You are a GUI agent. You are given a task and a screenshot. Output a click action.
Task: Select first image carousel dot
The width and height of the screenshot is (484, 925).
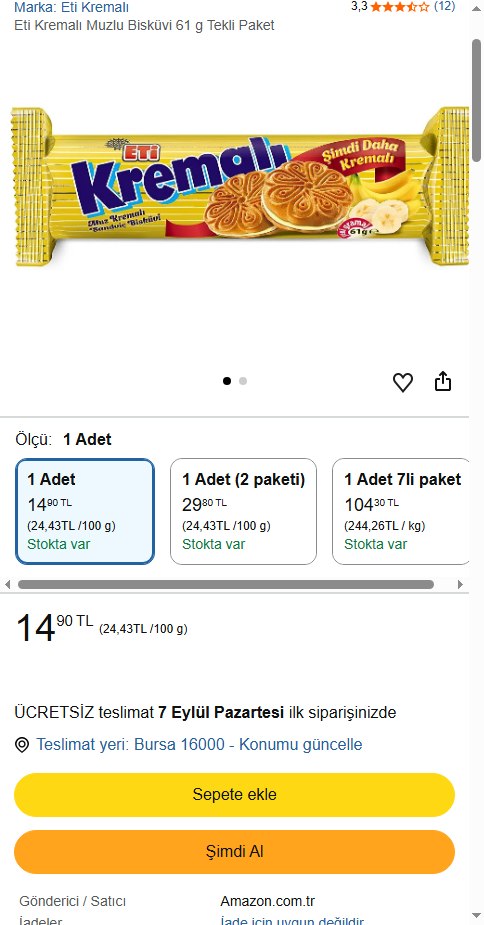(x=227, y=381)
